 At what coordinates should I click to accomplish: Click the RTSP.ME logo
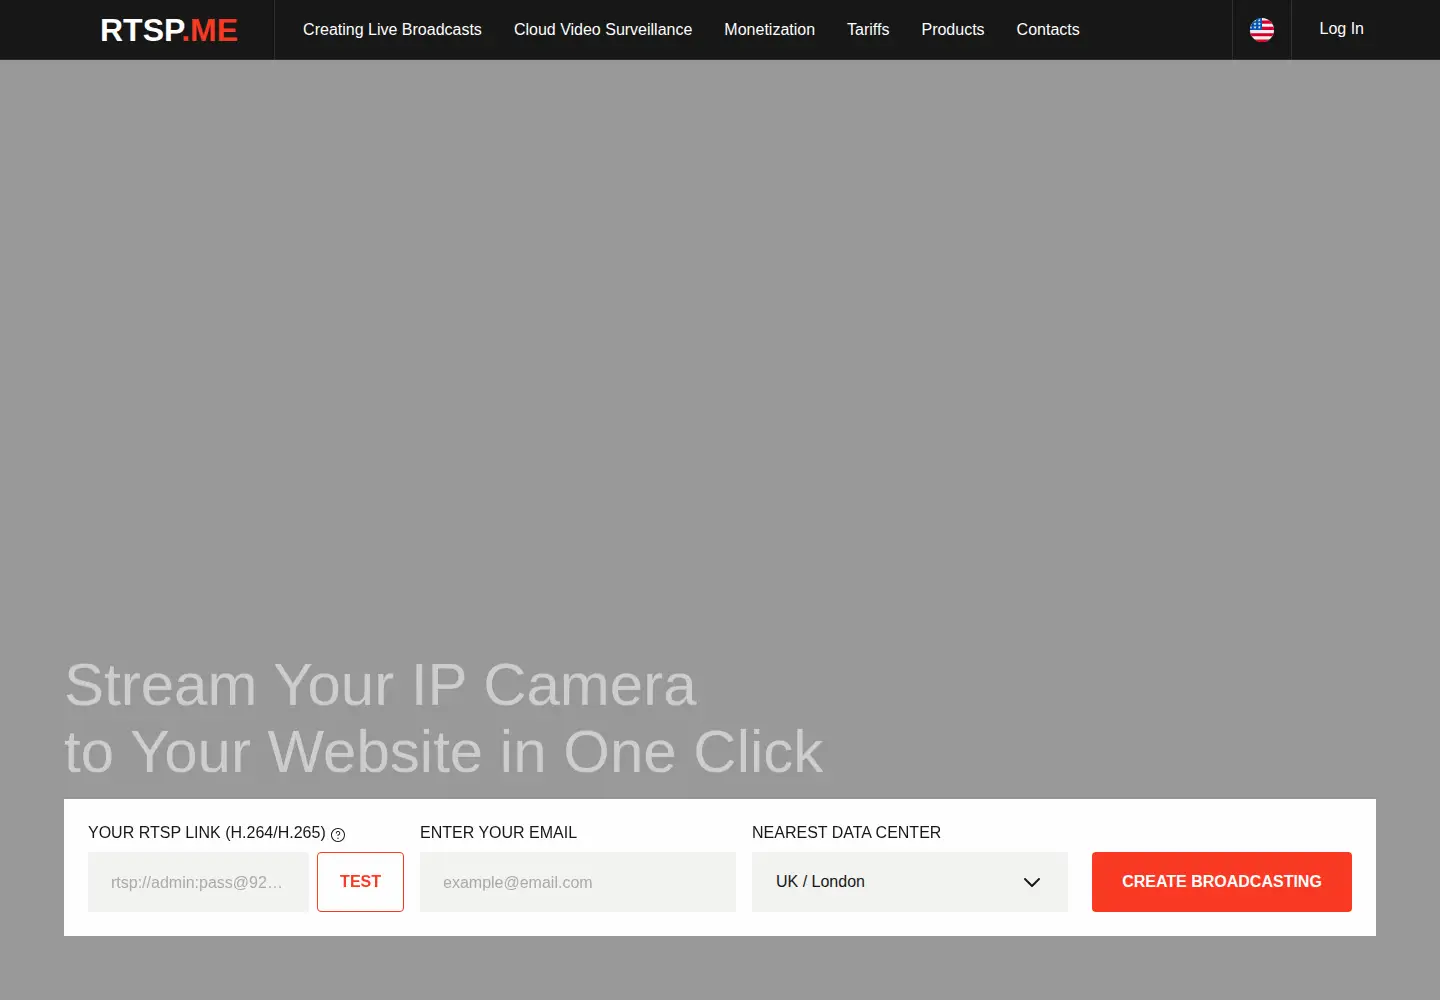coord(169,30)
